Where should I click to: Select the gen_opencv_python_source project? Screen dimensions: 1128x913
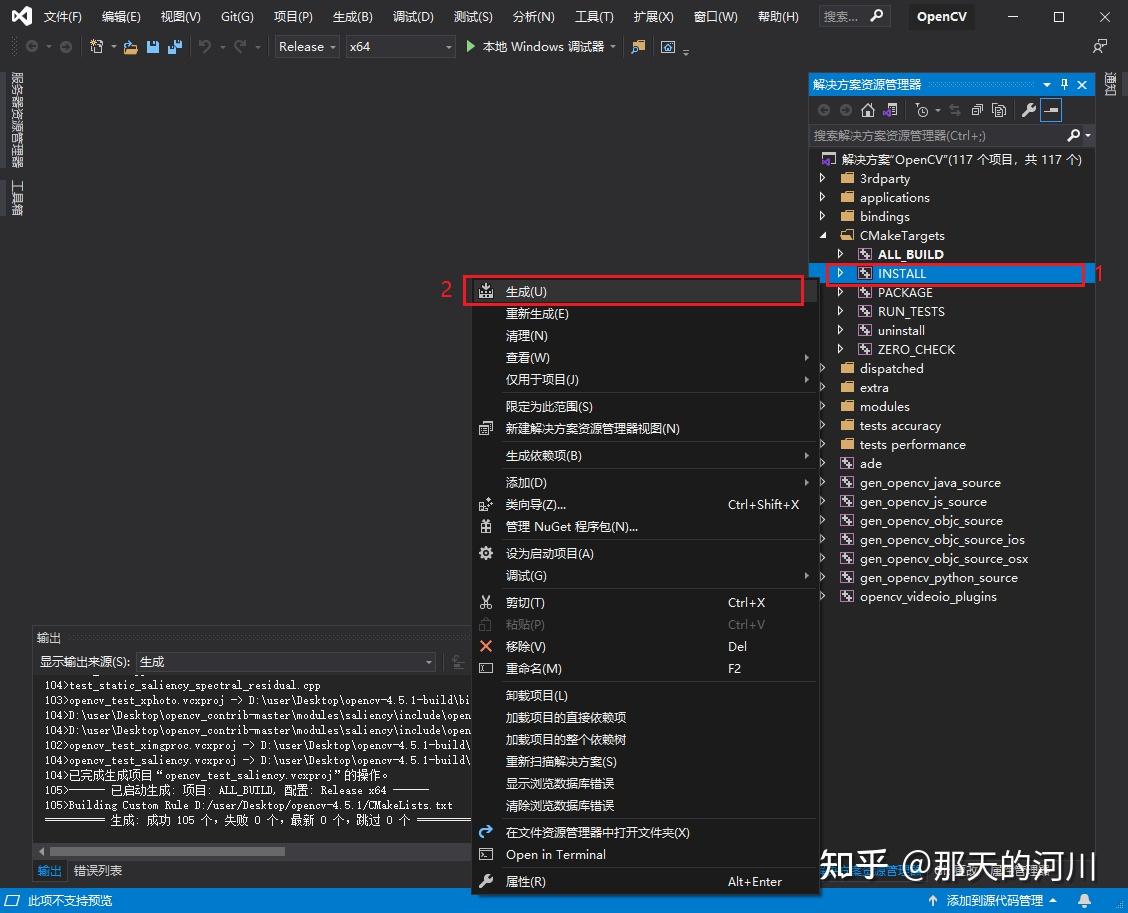click(938, 578)
